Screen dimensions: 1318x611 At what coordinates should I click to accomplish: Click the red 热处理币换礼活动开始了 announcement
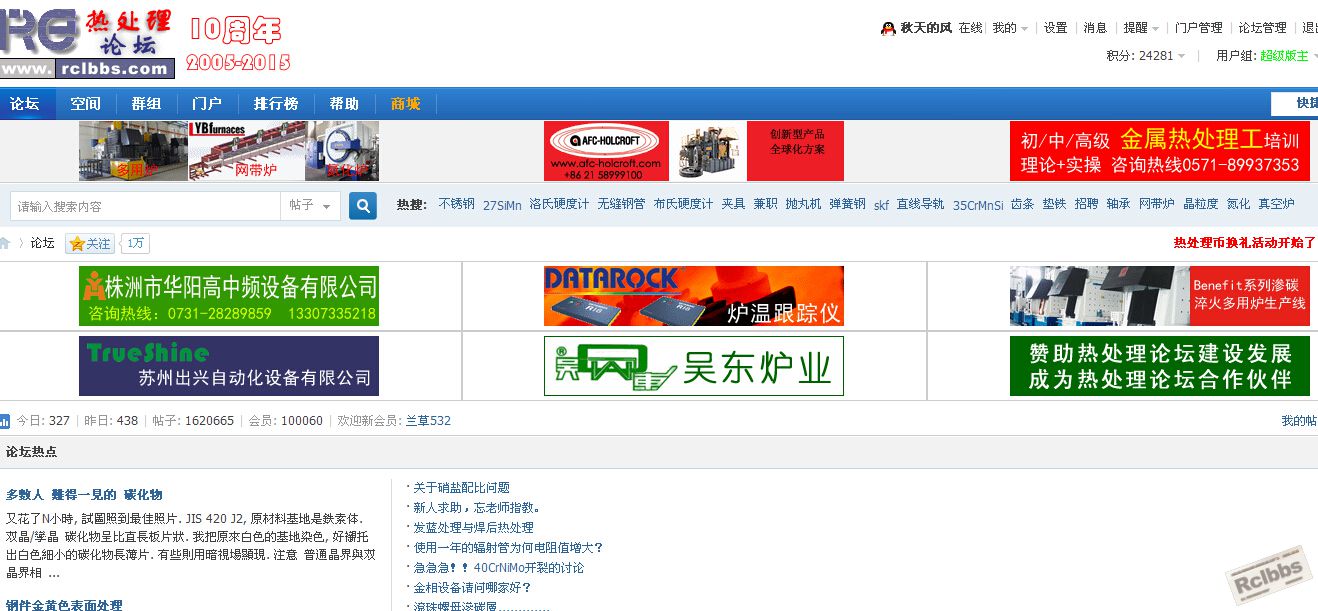click(x=1244, y=243)
